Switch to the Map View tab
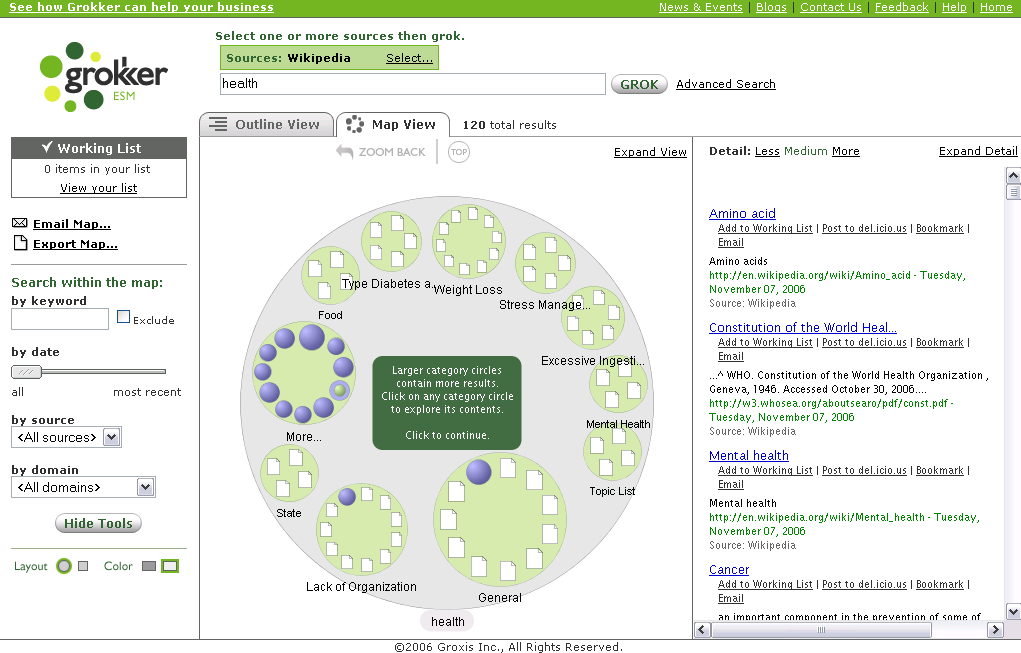This screenshot has width=1021, height=653. [393, 124]
